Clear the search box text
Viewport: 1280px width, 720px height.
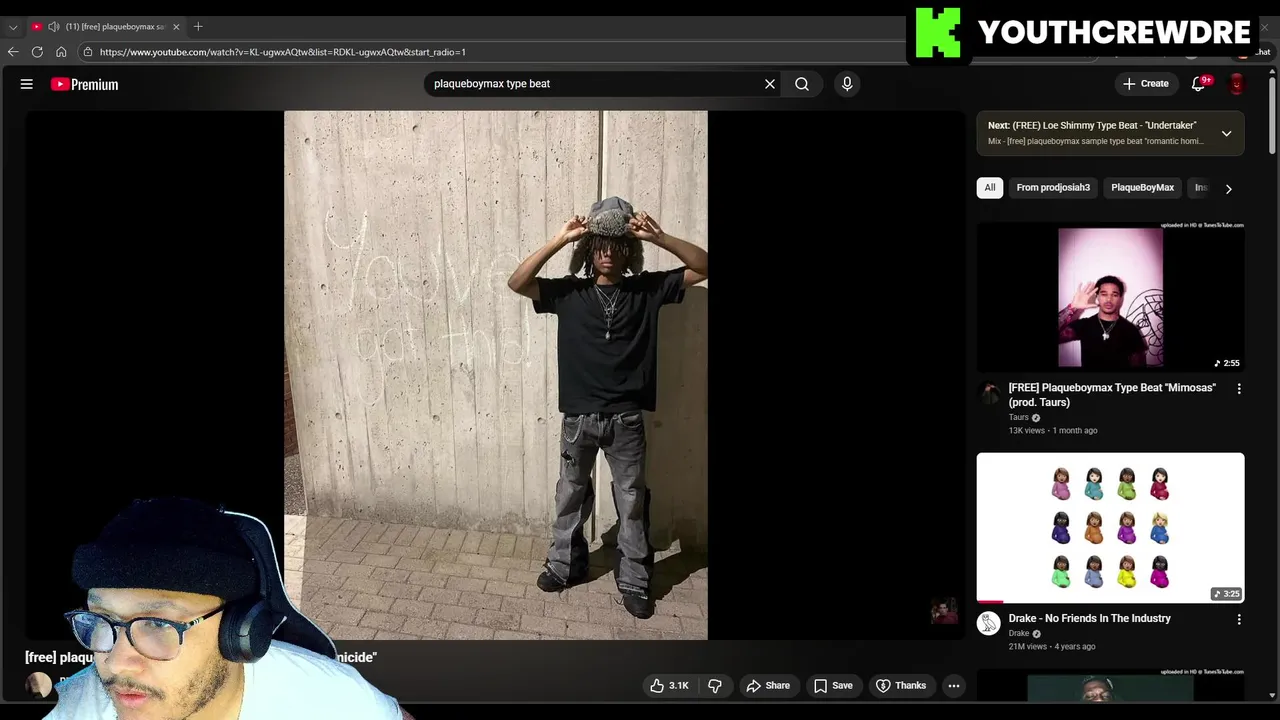770,84
